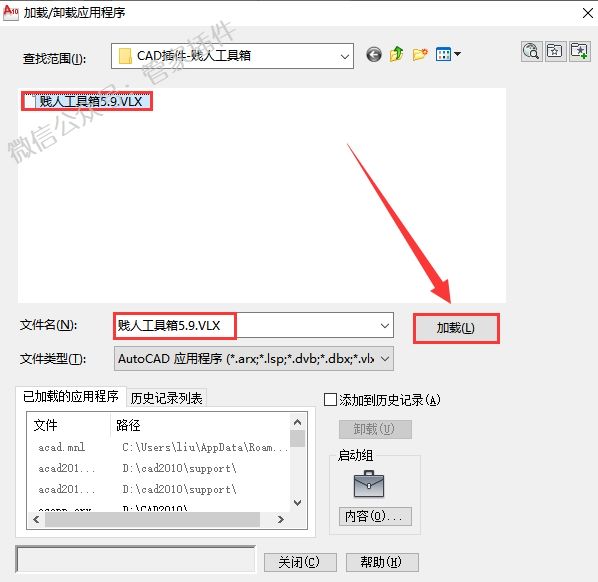This screenshot has width=598, height=582.
Task: Add current folder to Favorites
Action: pyautogui.click(x=580, y=51)
